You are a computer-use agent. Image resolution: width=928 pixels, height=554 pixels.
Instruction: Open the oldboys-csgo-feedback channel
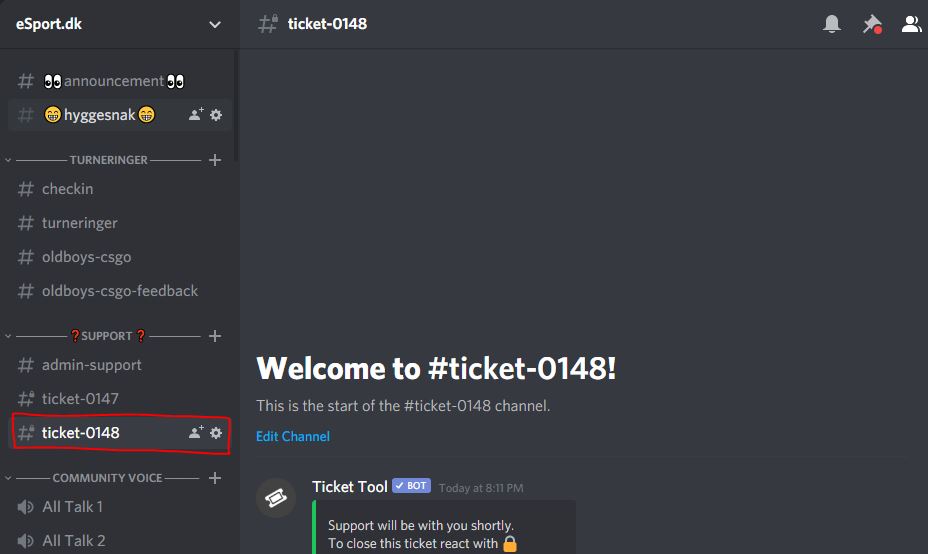pyautogui.click(x=119, y=291)
